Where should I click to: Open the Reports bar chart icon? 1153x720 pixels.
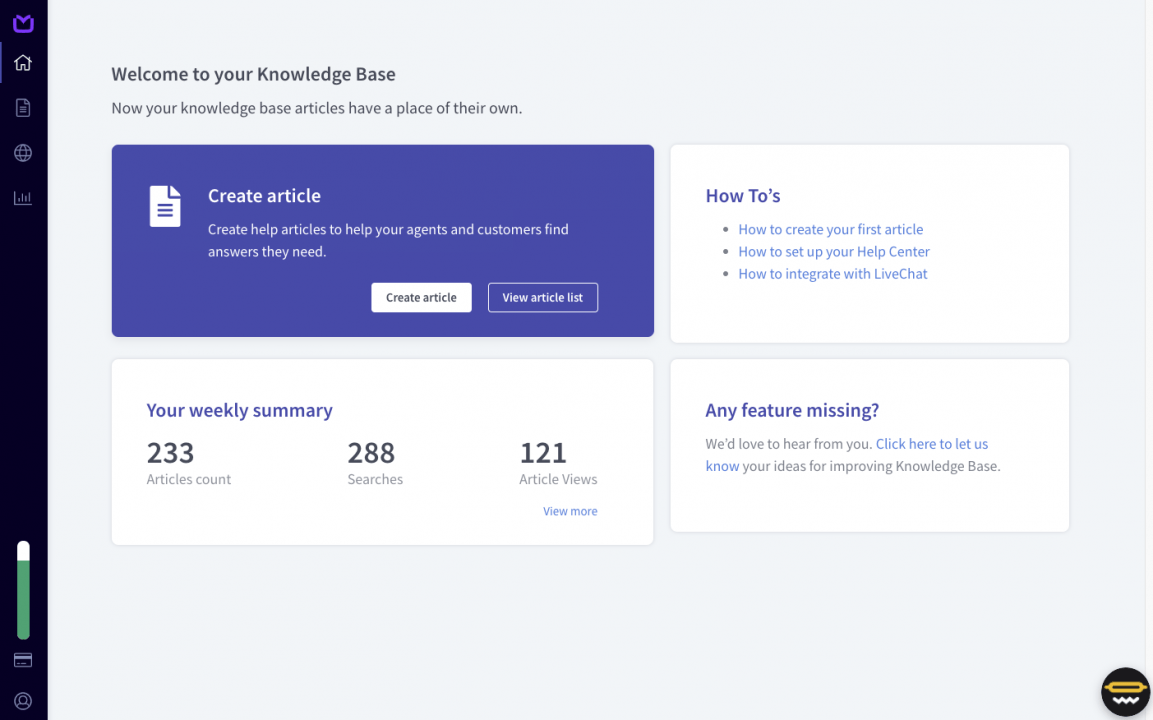coord(23,198)
